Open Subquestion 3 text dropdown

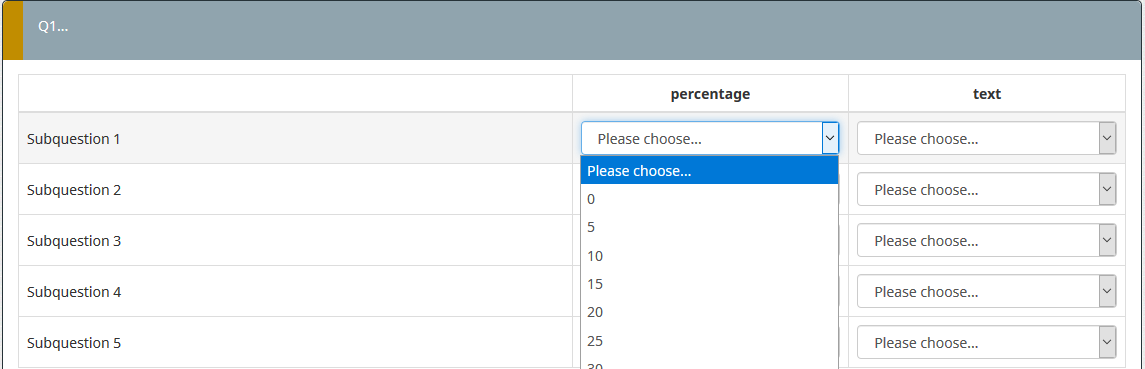tap(987, 240)
